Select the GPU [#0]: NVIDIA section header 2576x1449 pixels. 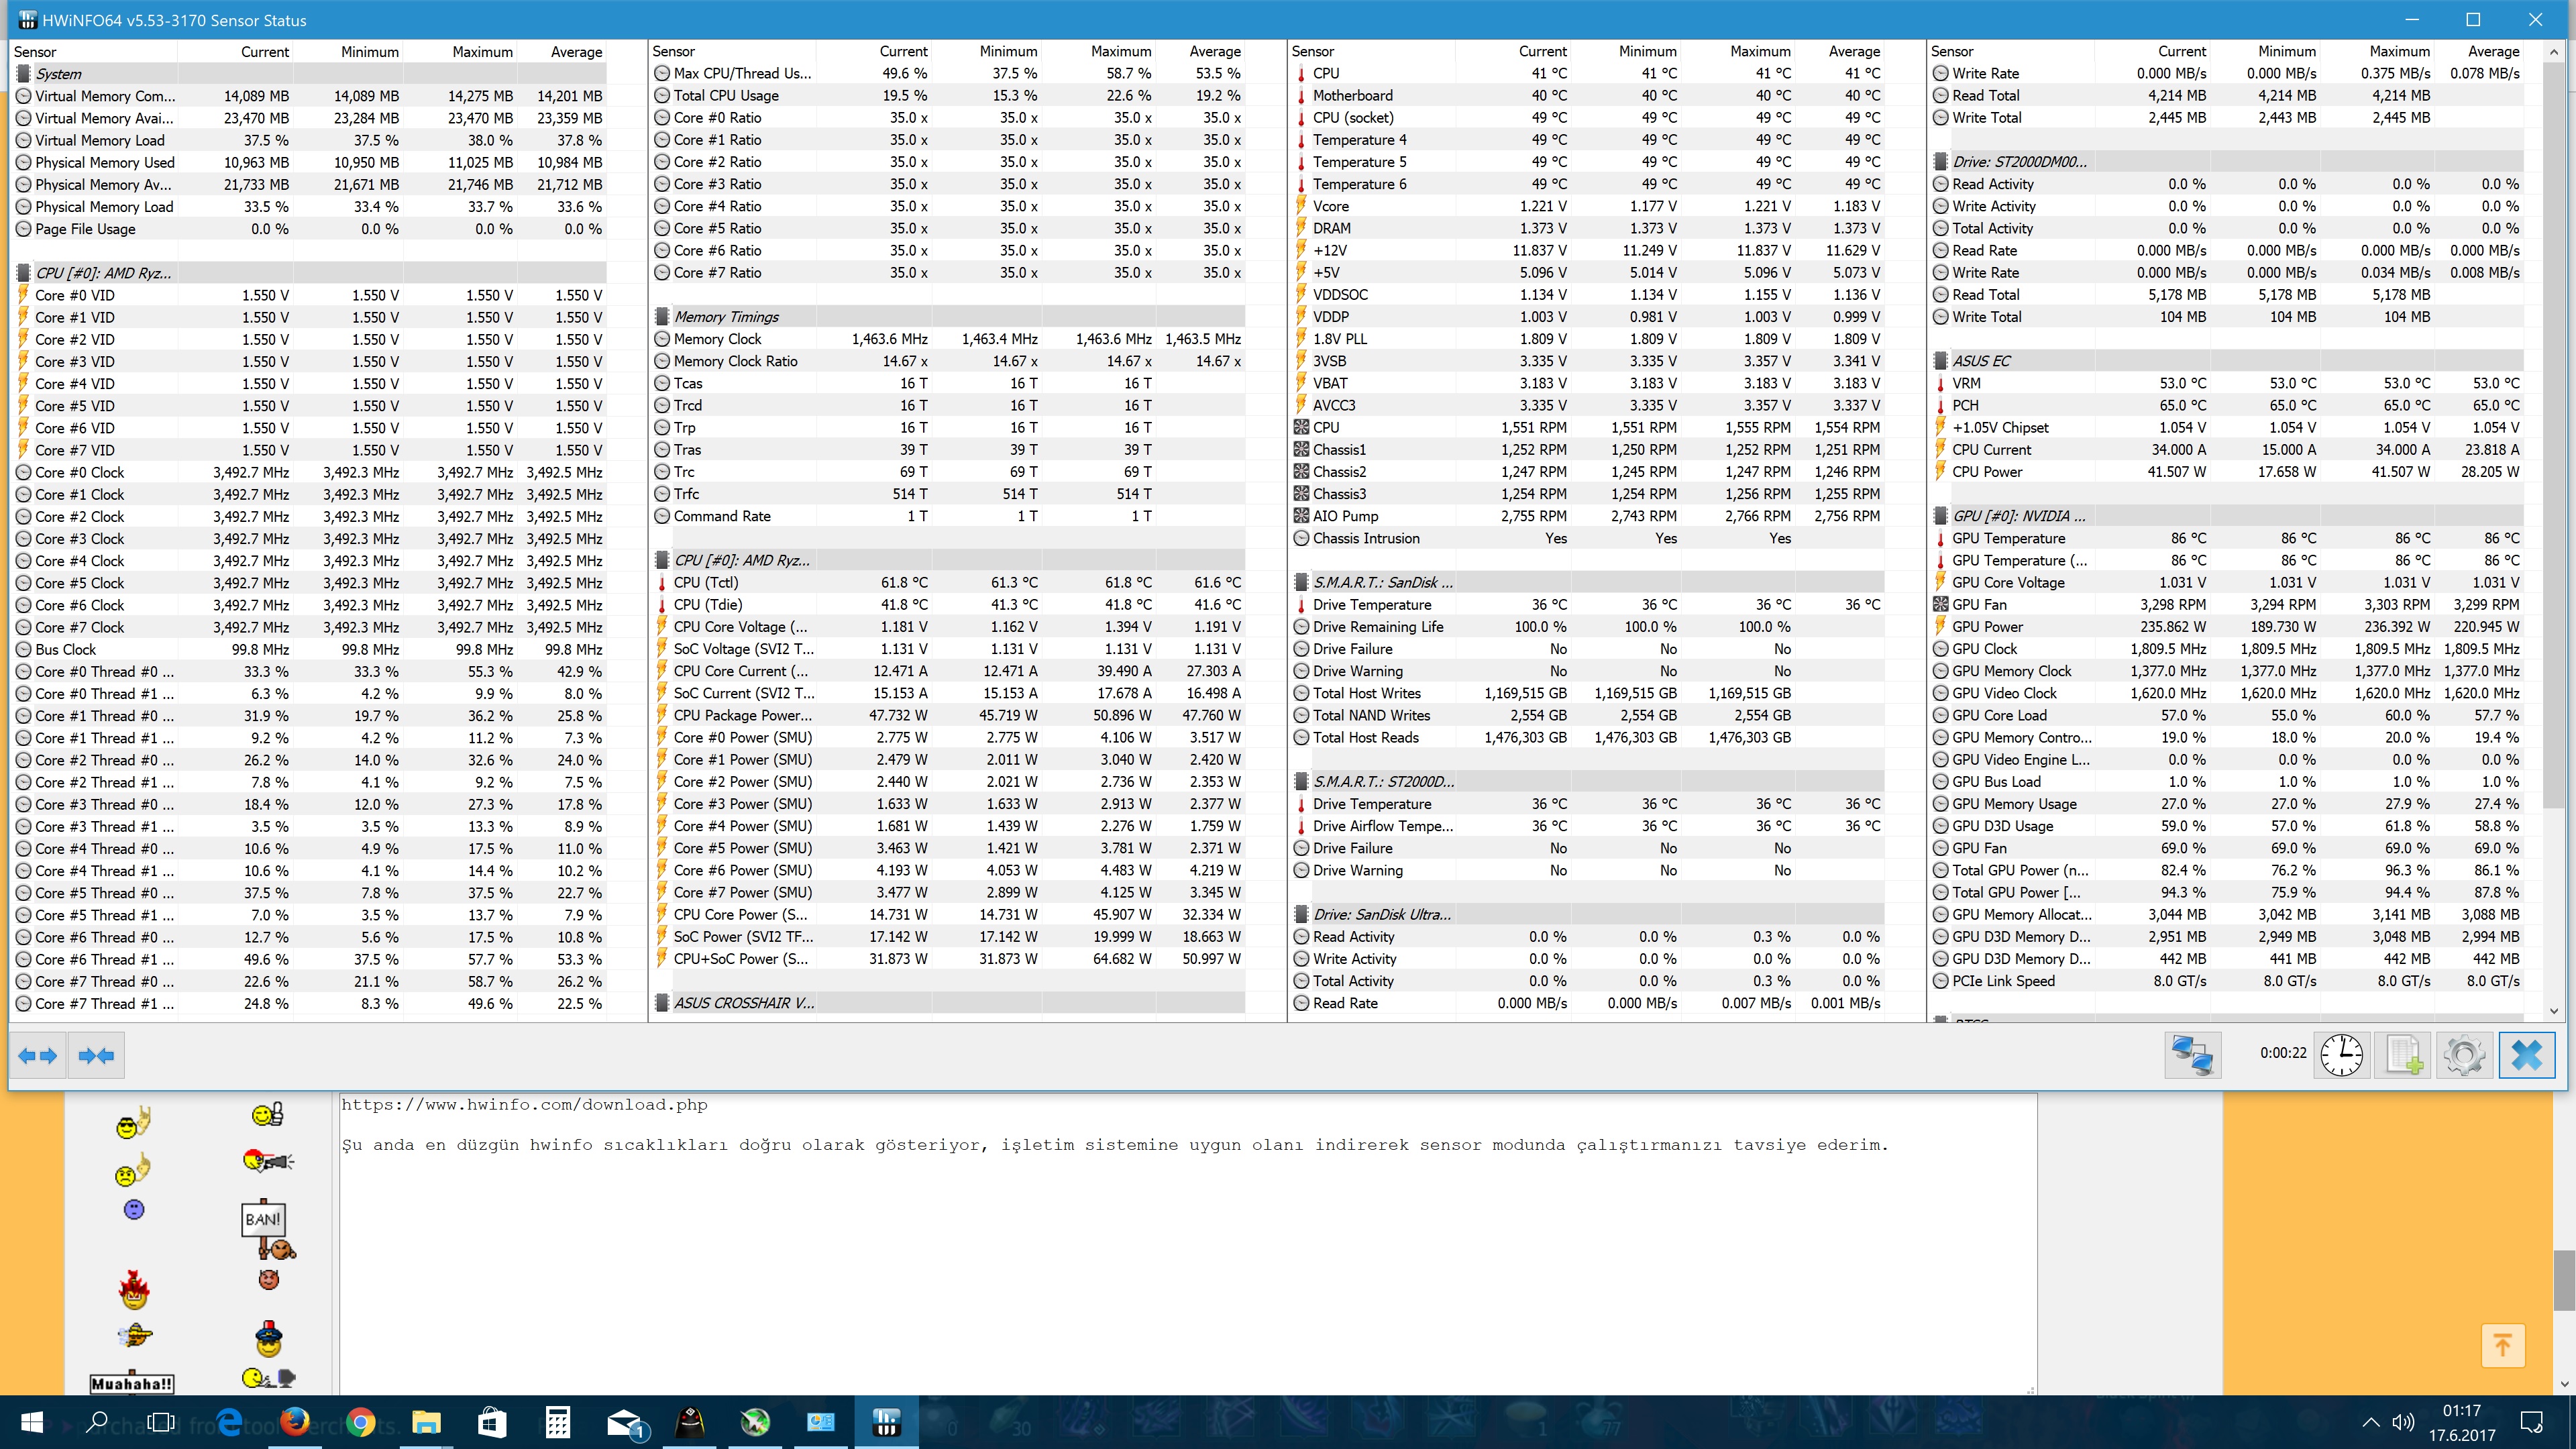[x=2227, y=516]
